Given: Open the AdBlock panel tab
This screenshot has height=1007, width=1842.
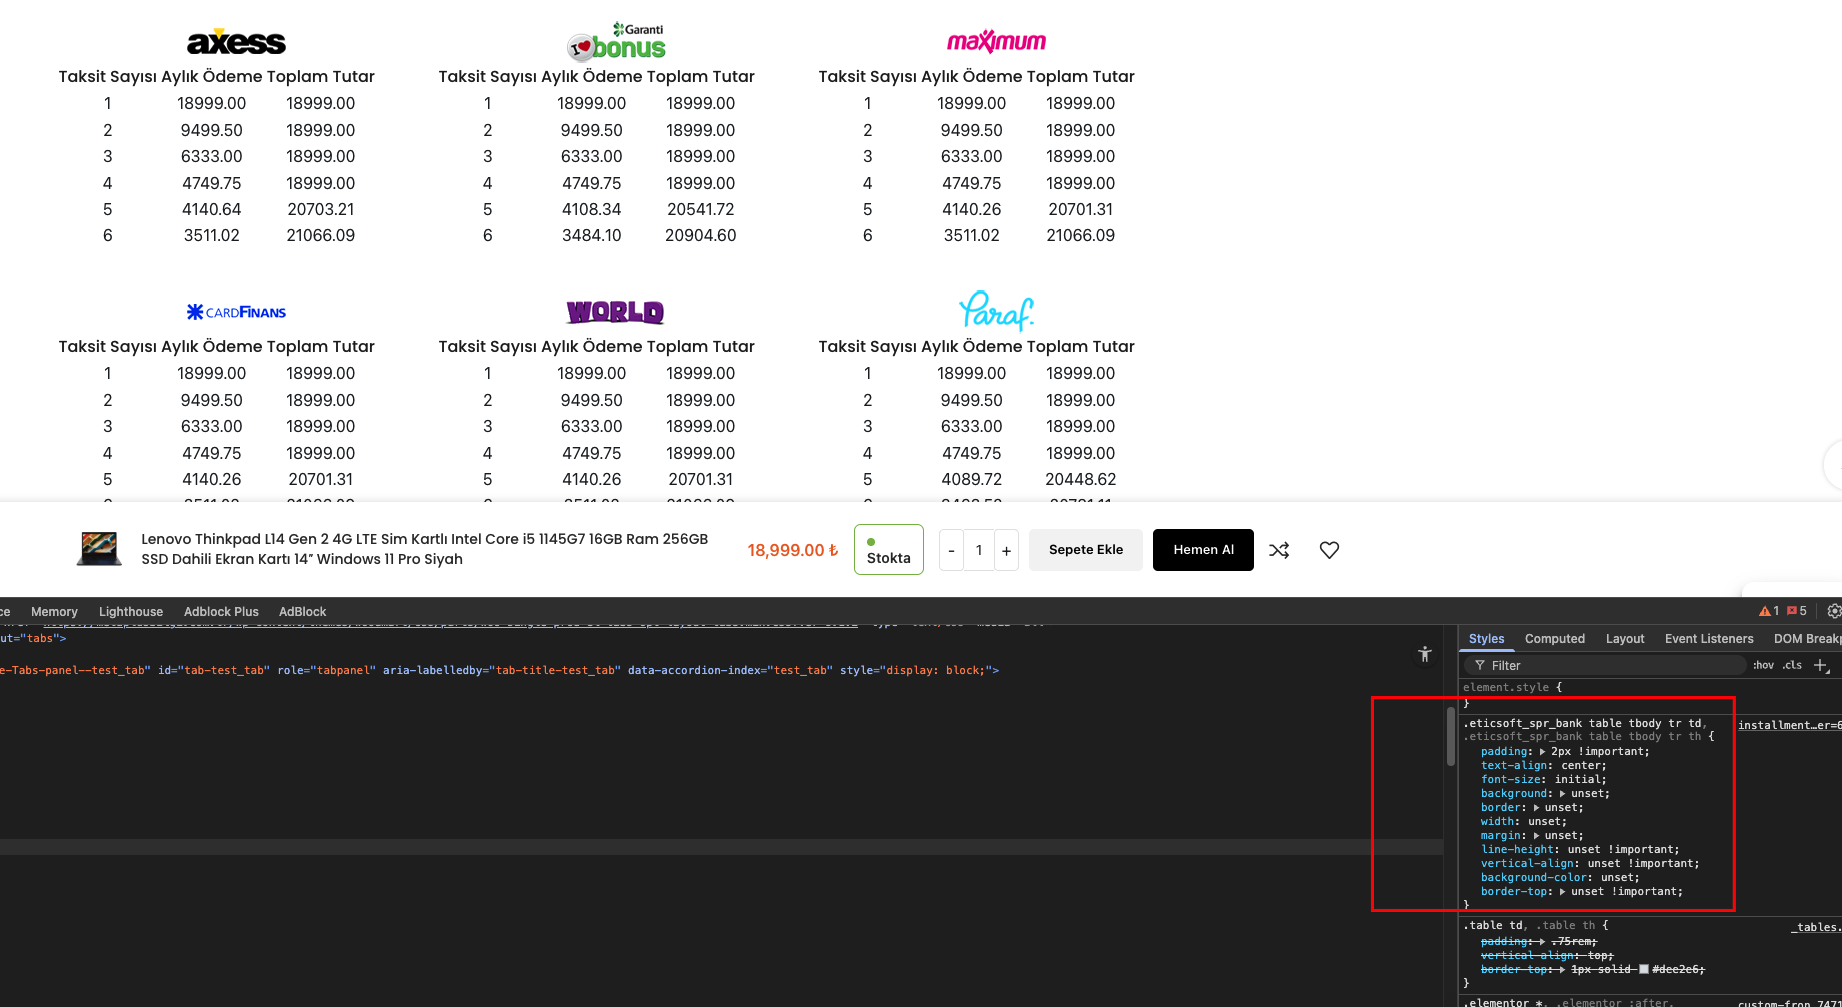Looking at the screenshot, I should point(303,611).
